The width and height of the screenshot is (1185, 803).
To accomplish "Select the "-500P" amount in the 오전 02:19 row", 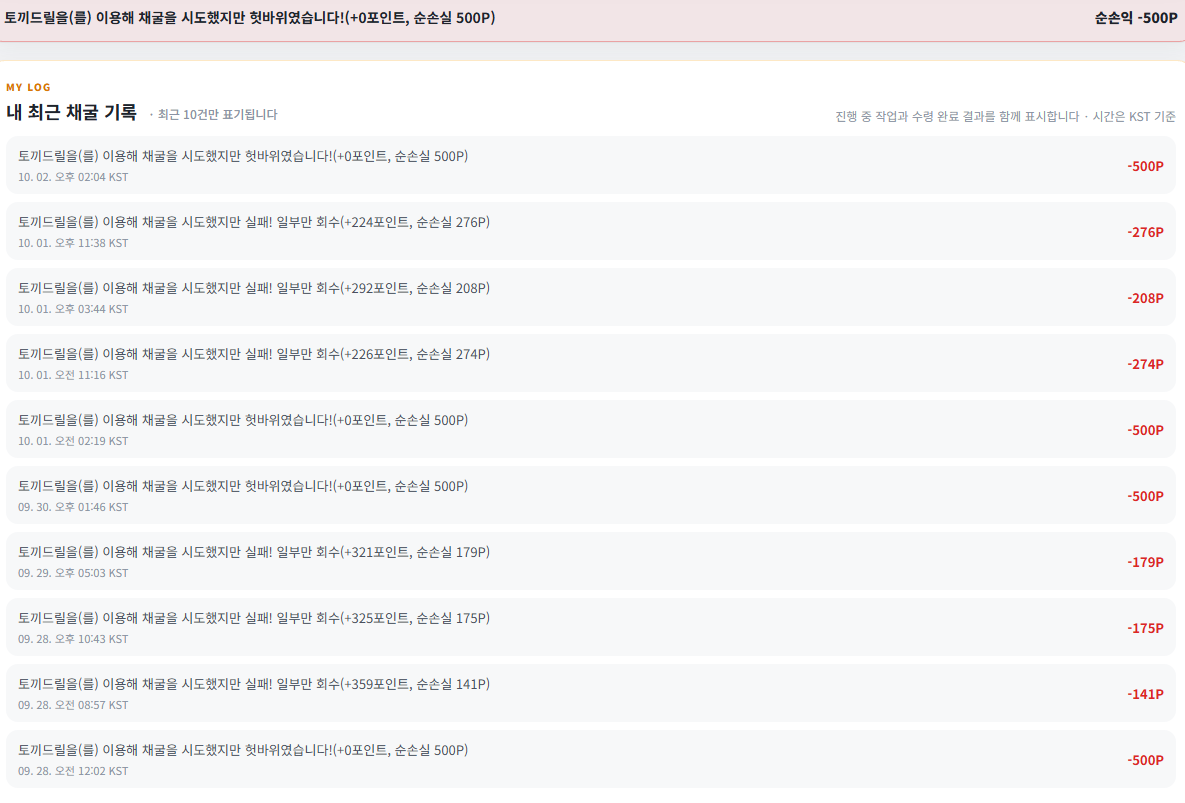I will (1145, 431).
